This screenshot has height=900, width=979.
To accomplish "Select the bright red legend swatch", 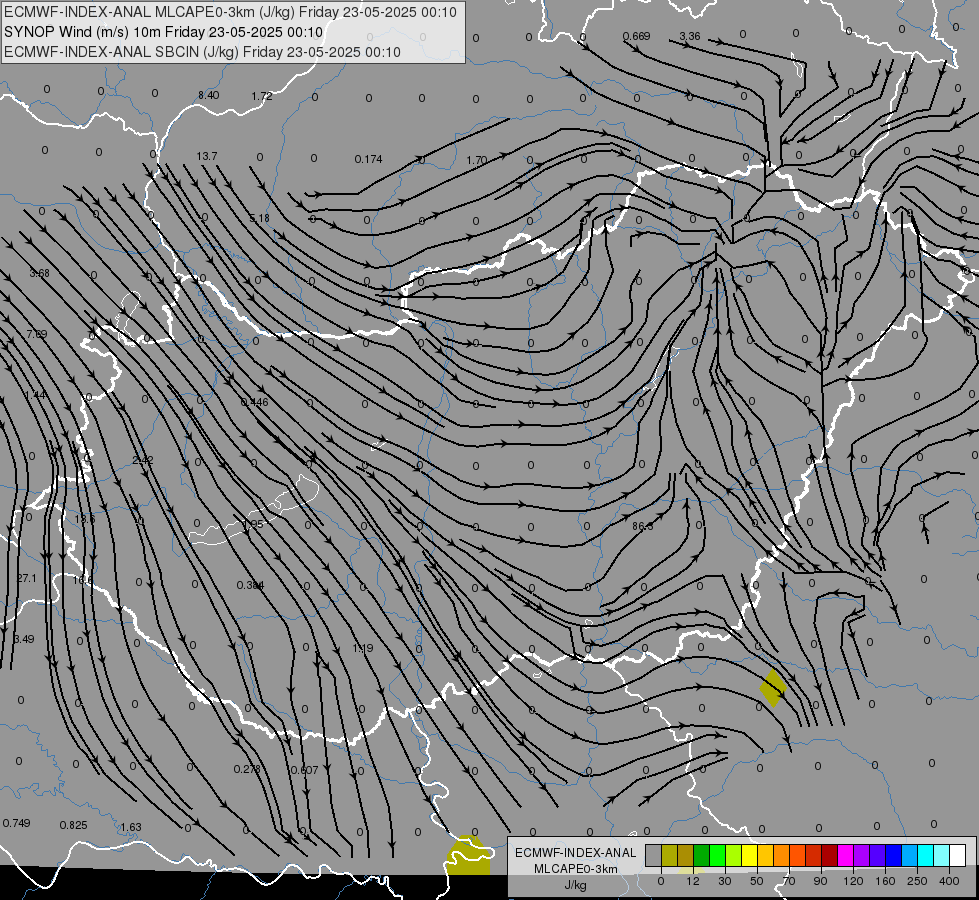I will [814, 856].
